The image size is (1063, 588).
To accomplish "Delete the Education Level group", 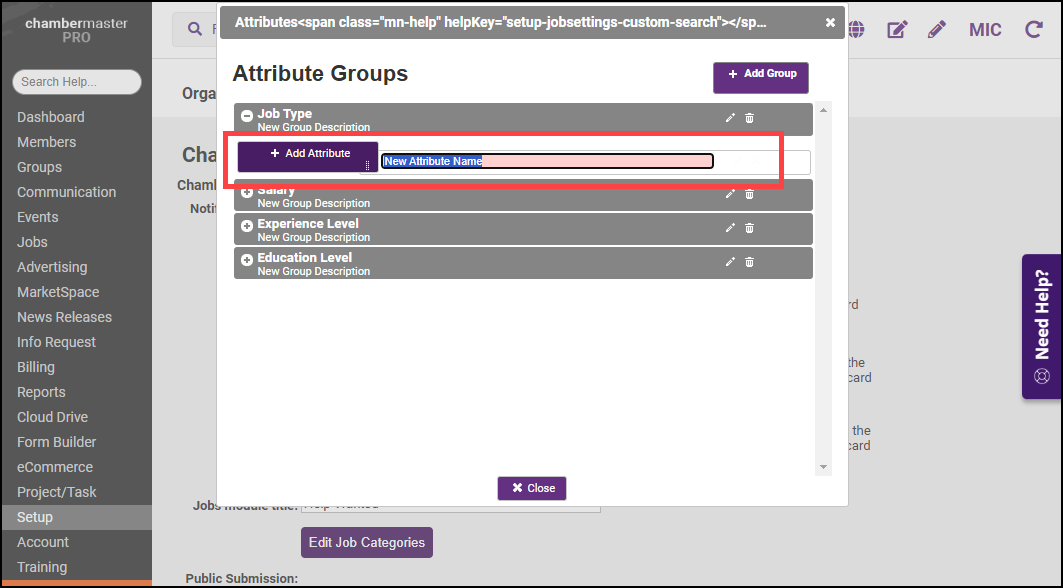I will click(x=749, y=262).
